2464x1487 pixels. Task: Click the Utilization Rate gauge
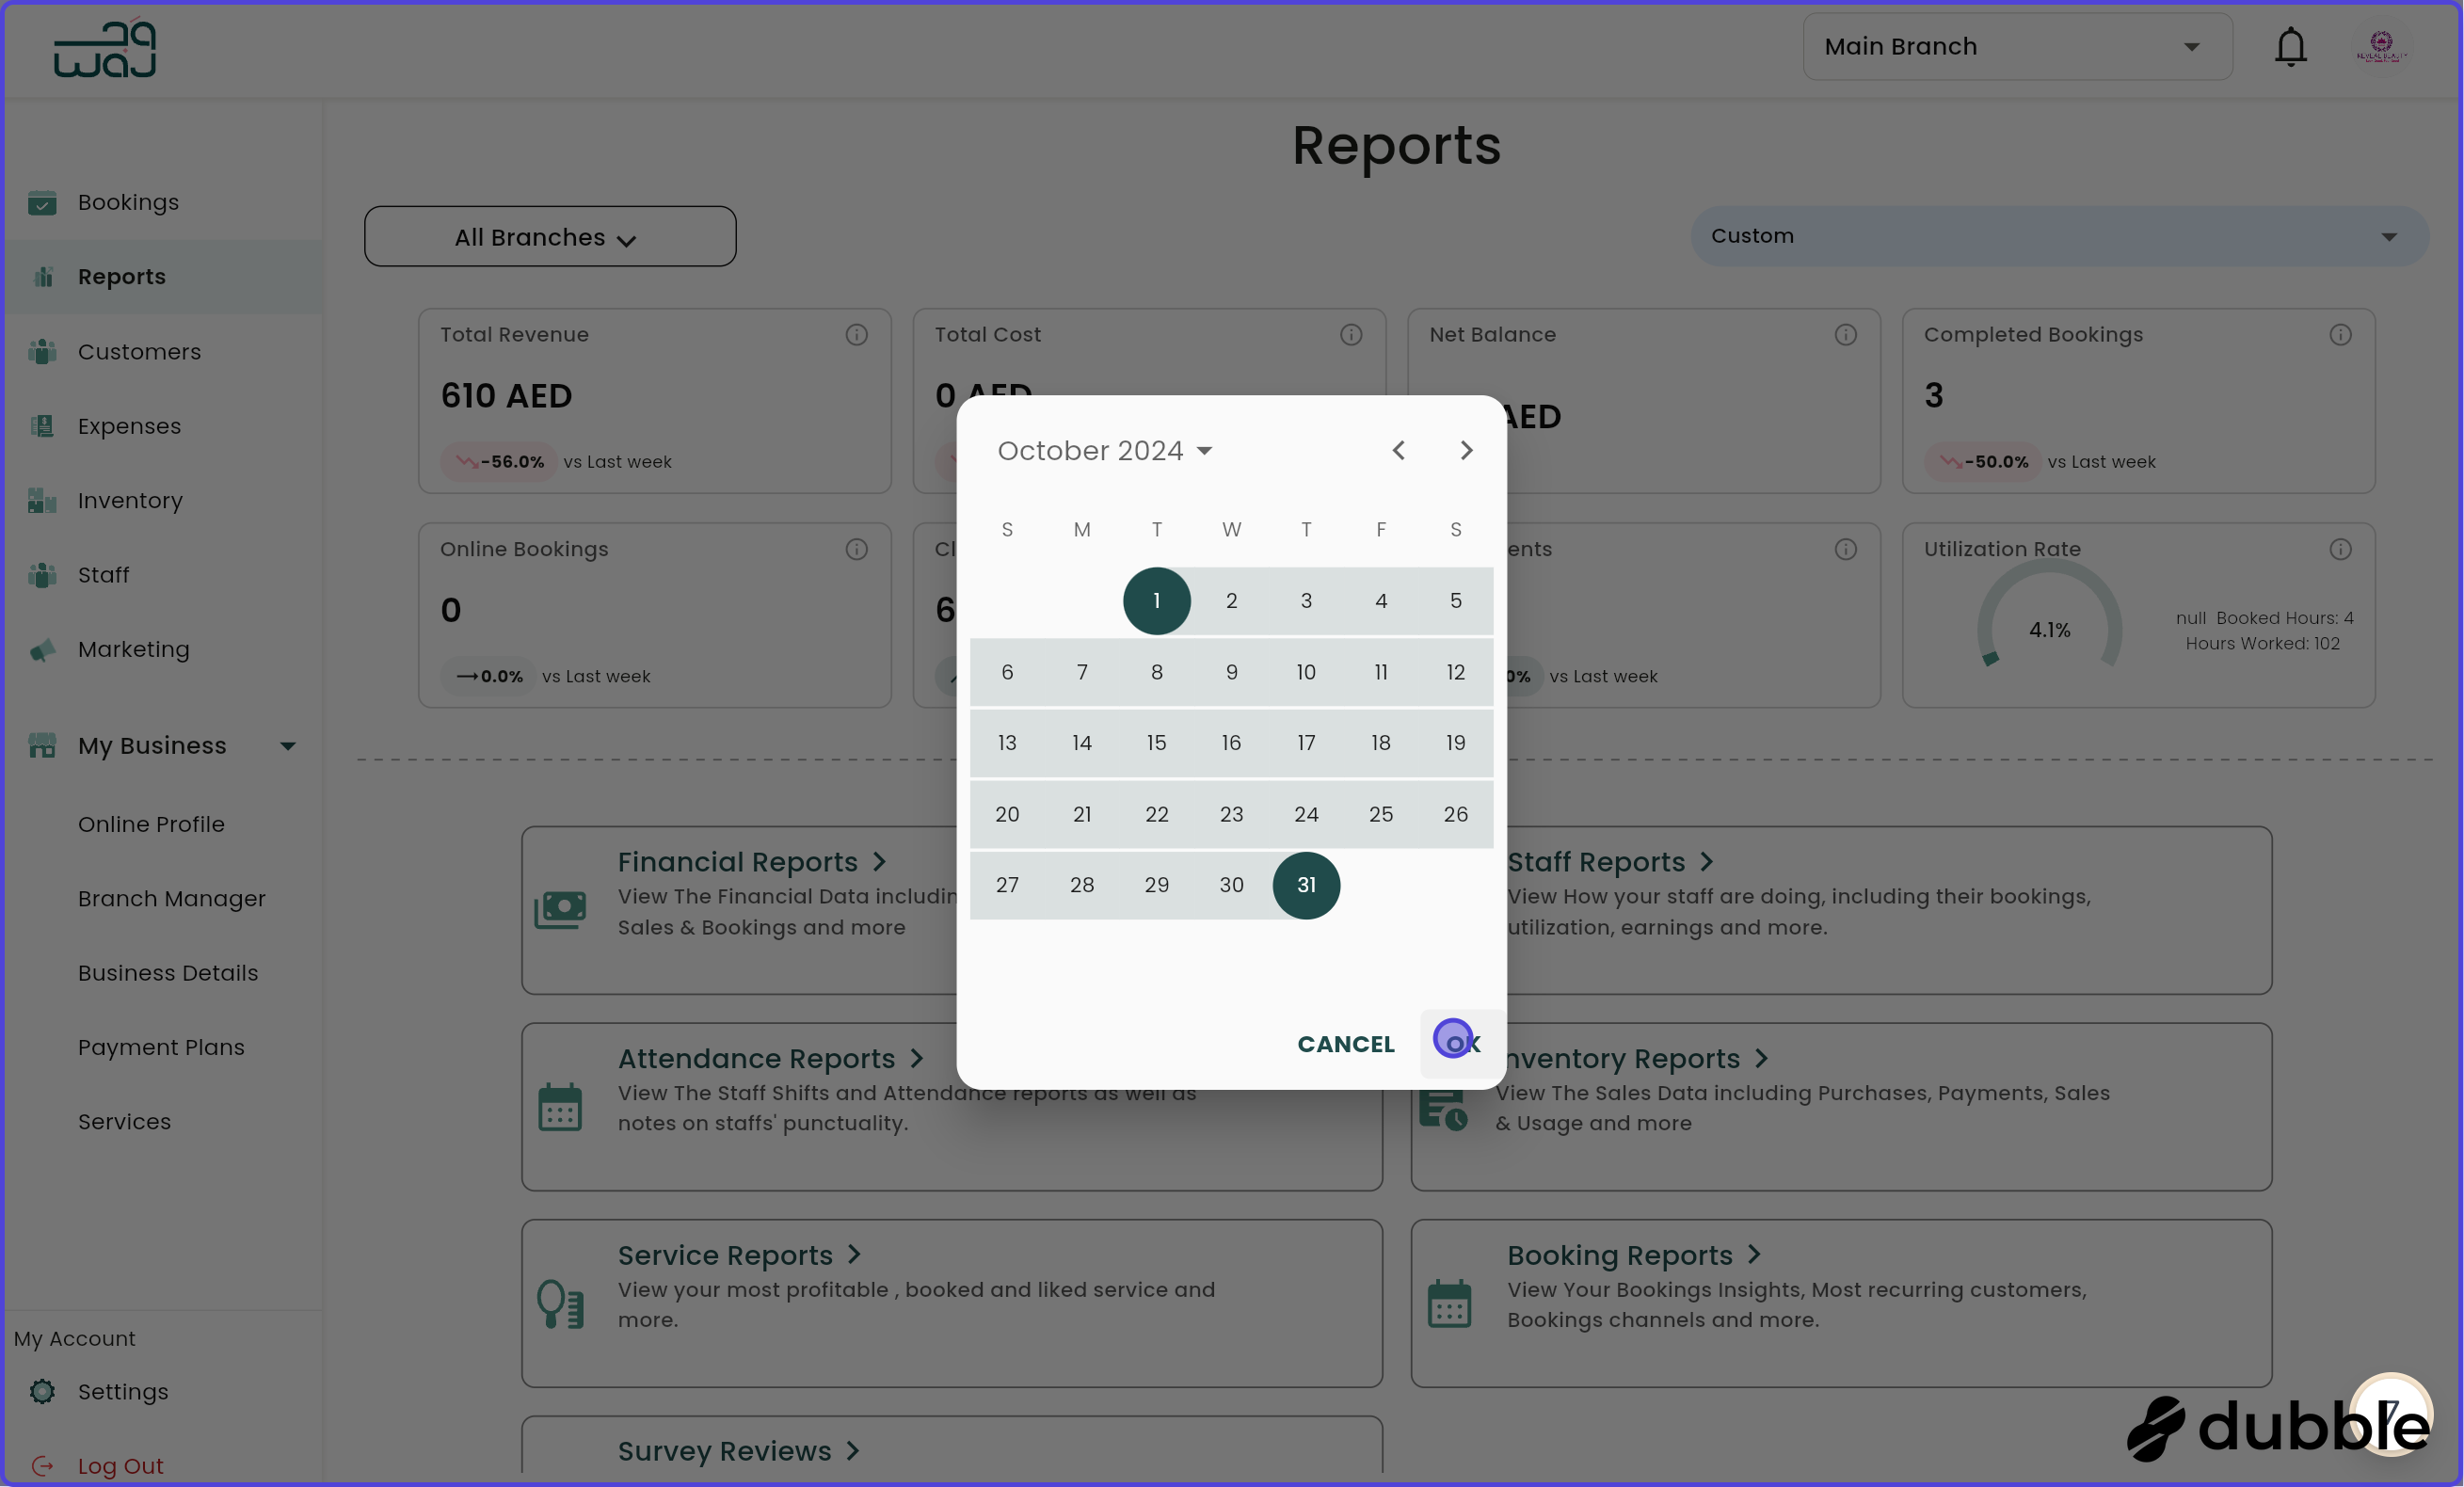pos(2048,627)
